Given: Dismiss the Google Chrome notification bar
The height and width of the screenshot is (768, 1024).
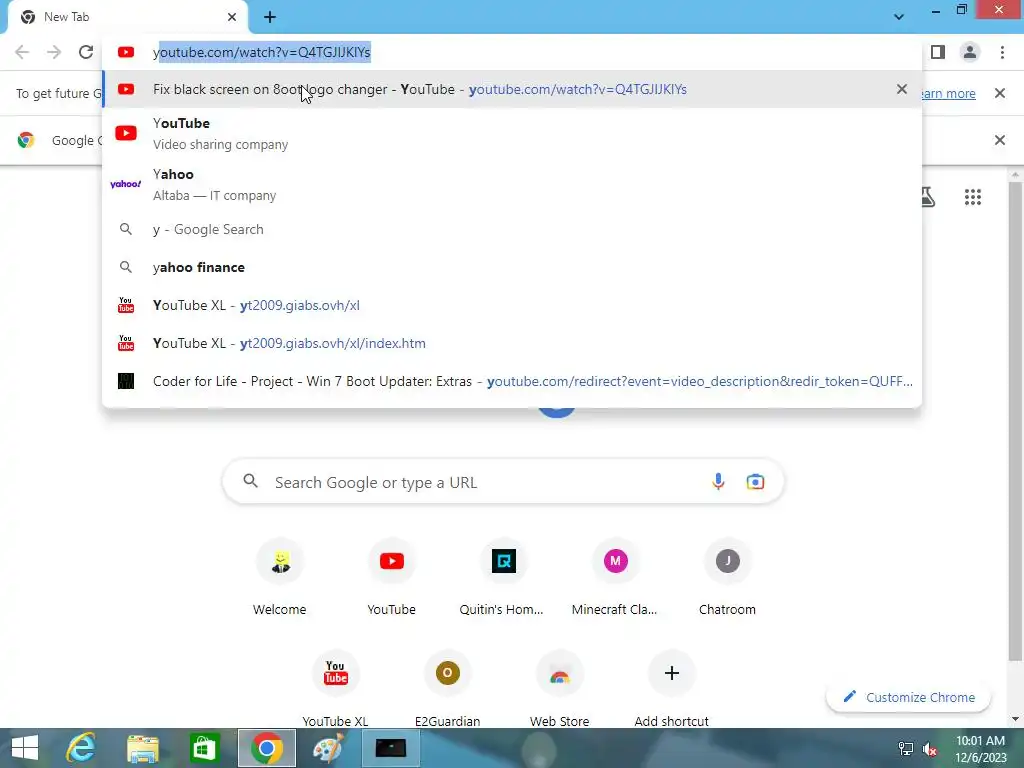Looking at the screenshot, I should (1000, 140).
